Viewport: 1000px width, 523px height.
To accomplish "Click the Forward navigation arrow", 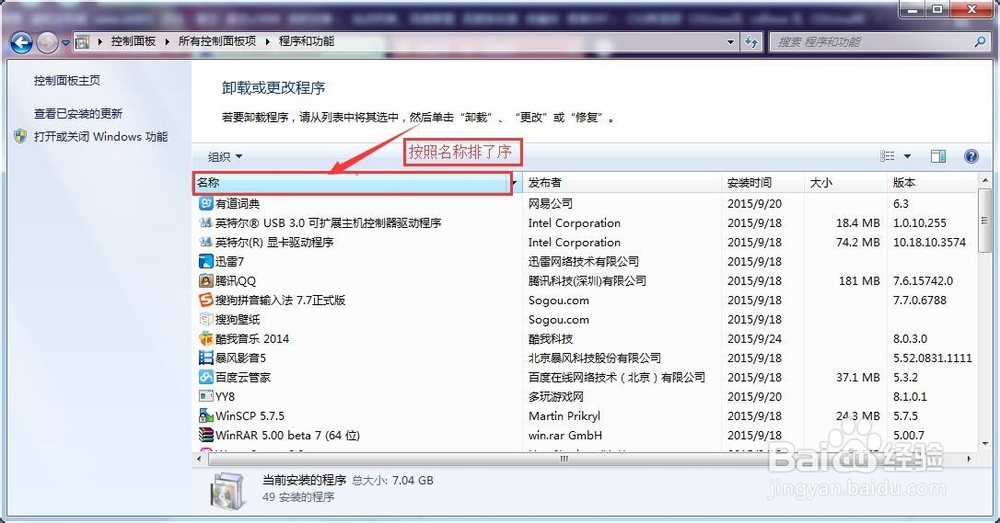I will coord(47,43).
